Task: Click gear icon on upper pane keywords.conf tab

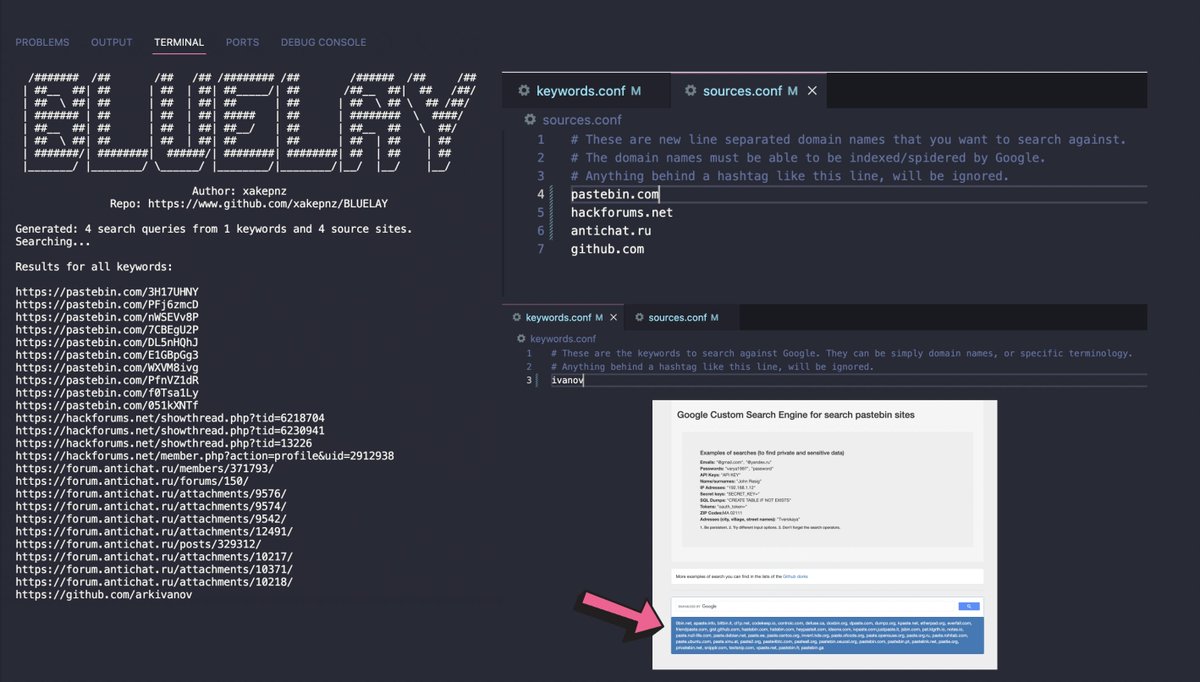Action: (x=524, y=91)
